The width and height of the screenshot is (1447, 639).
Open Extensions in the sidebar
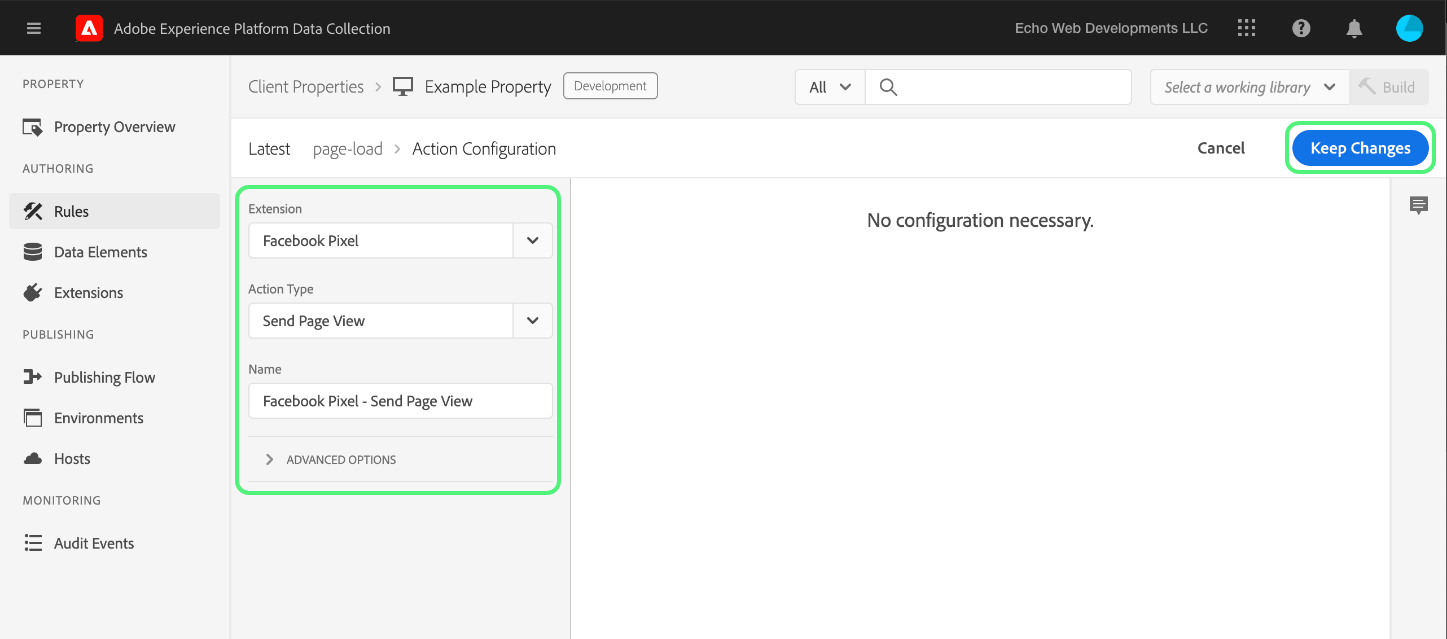tap(88, 293)
